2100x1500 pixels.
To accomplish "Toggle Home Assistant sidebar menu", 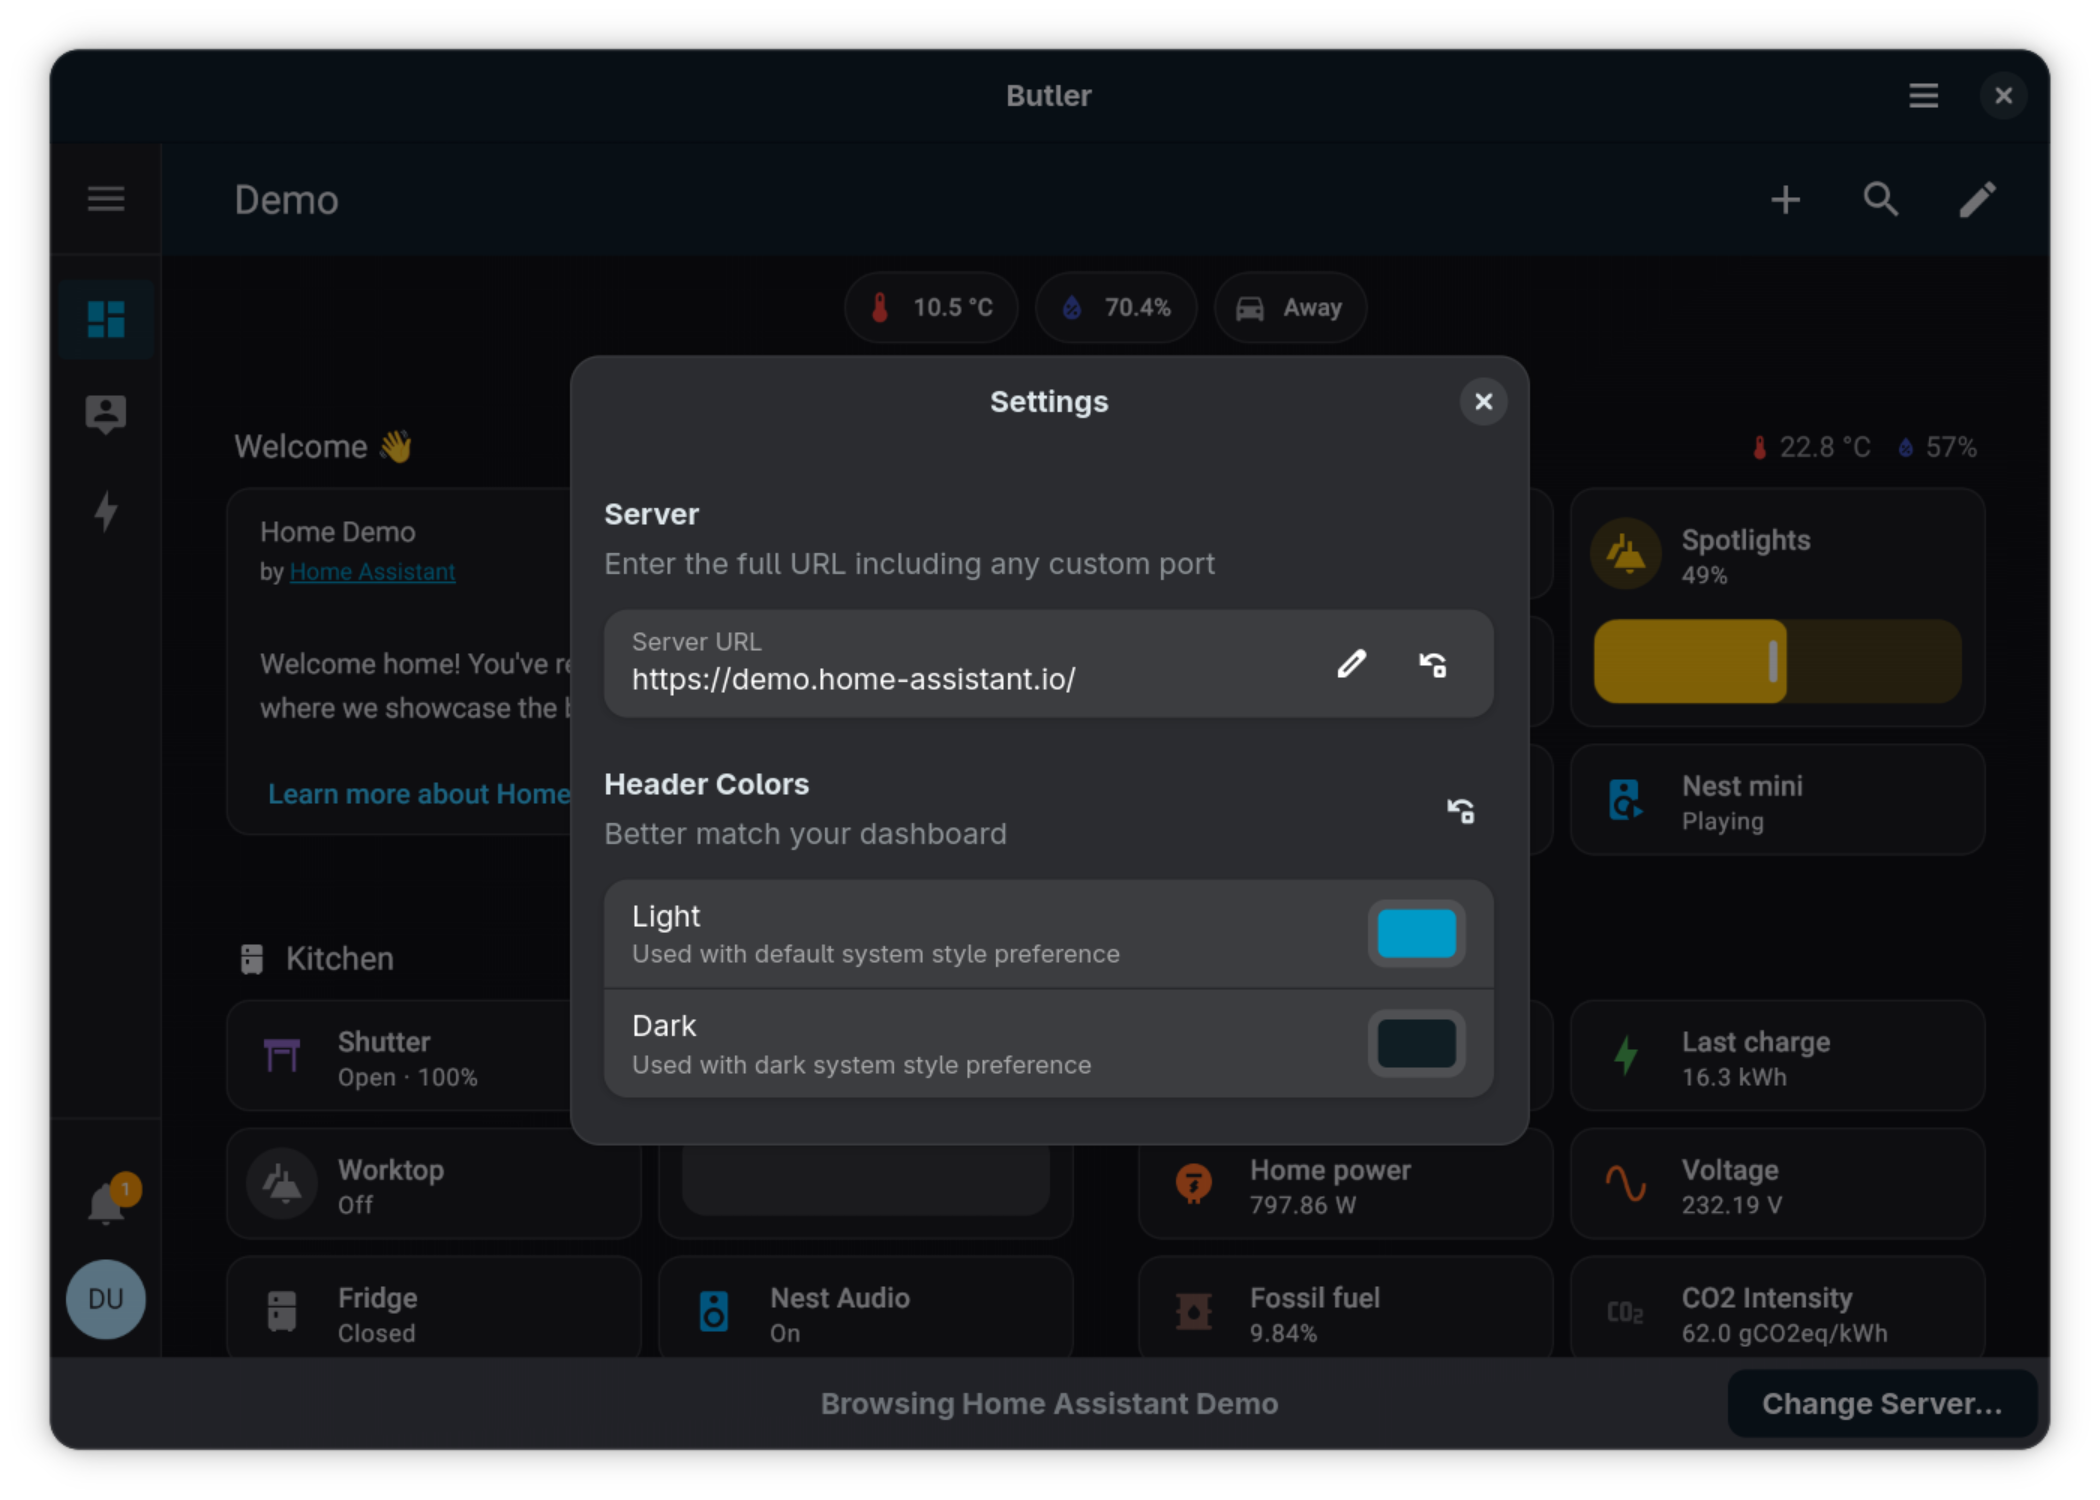I will click(x=106, y=199).
